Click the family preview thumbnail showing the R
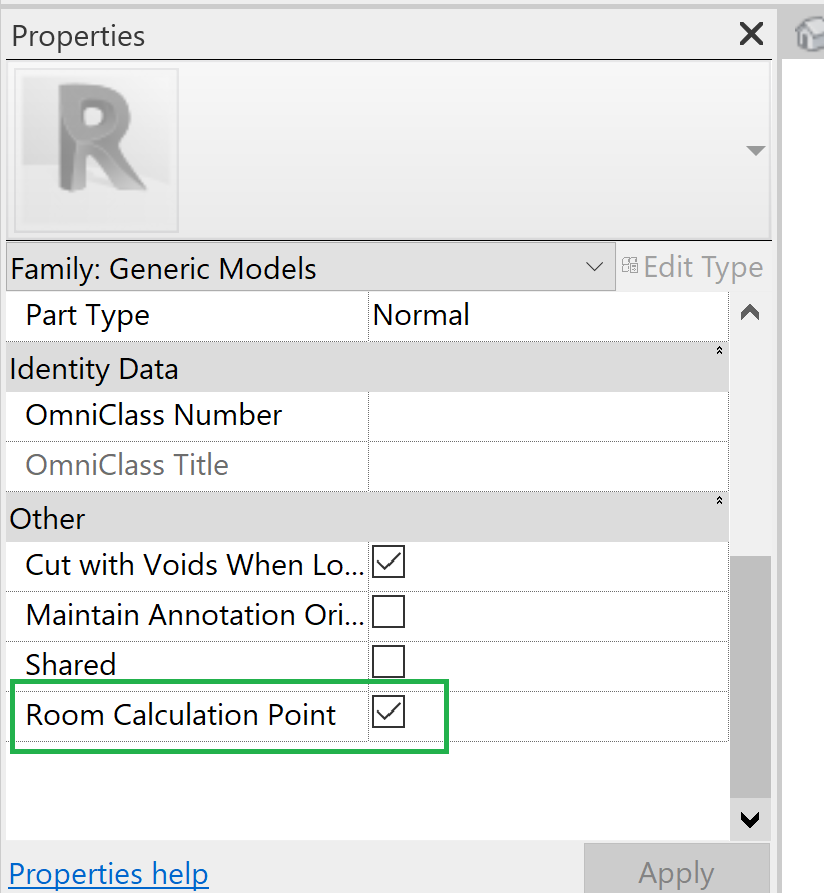The image size is (824, 893). [x=95, y=150]
